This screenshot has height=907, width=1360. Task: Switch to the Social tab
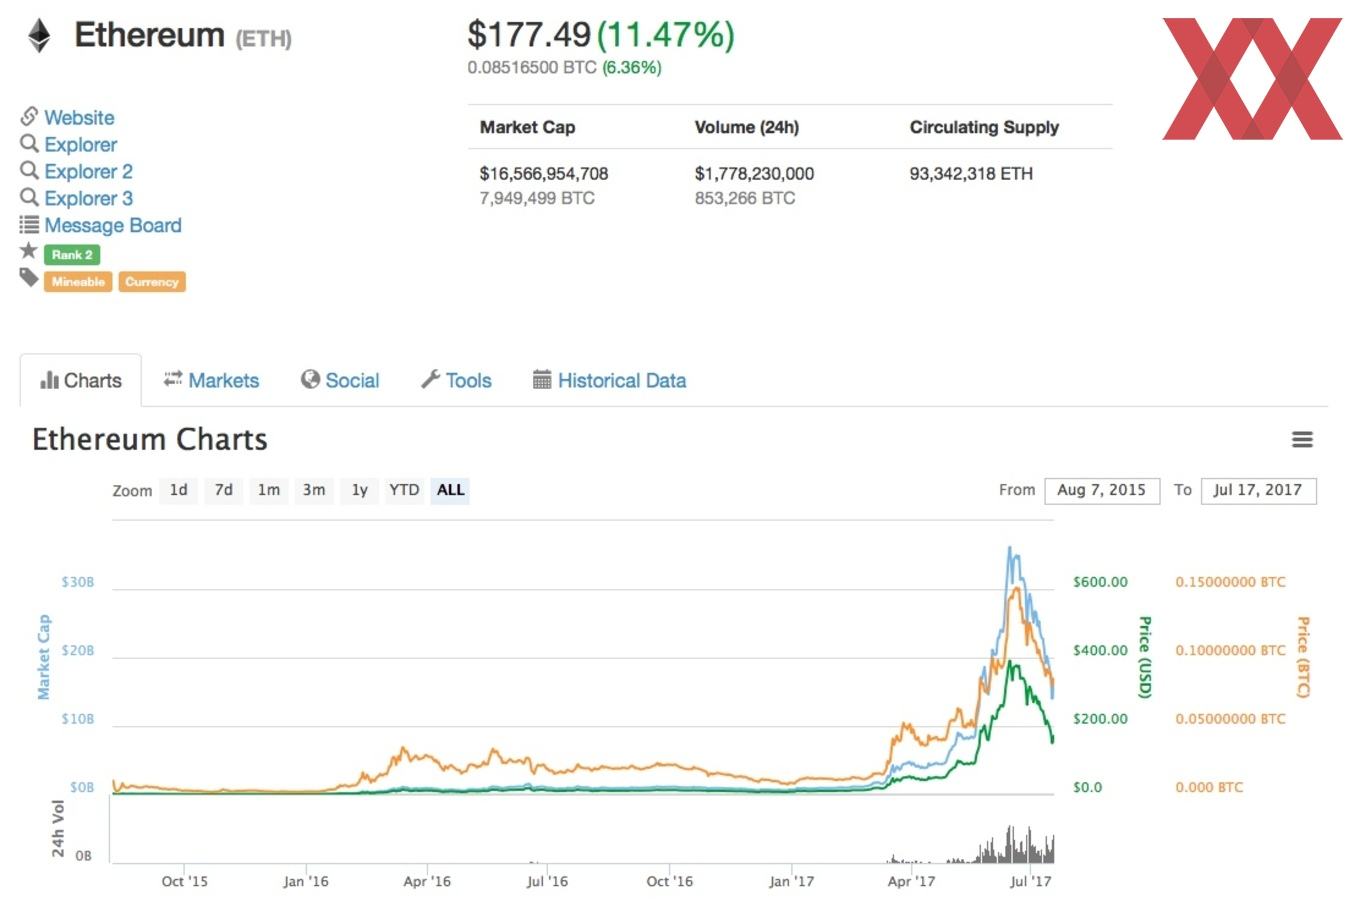pyautogui.click(x=340, y=380)
